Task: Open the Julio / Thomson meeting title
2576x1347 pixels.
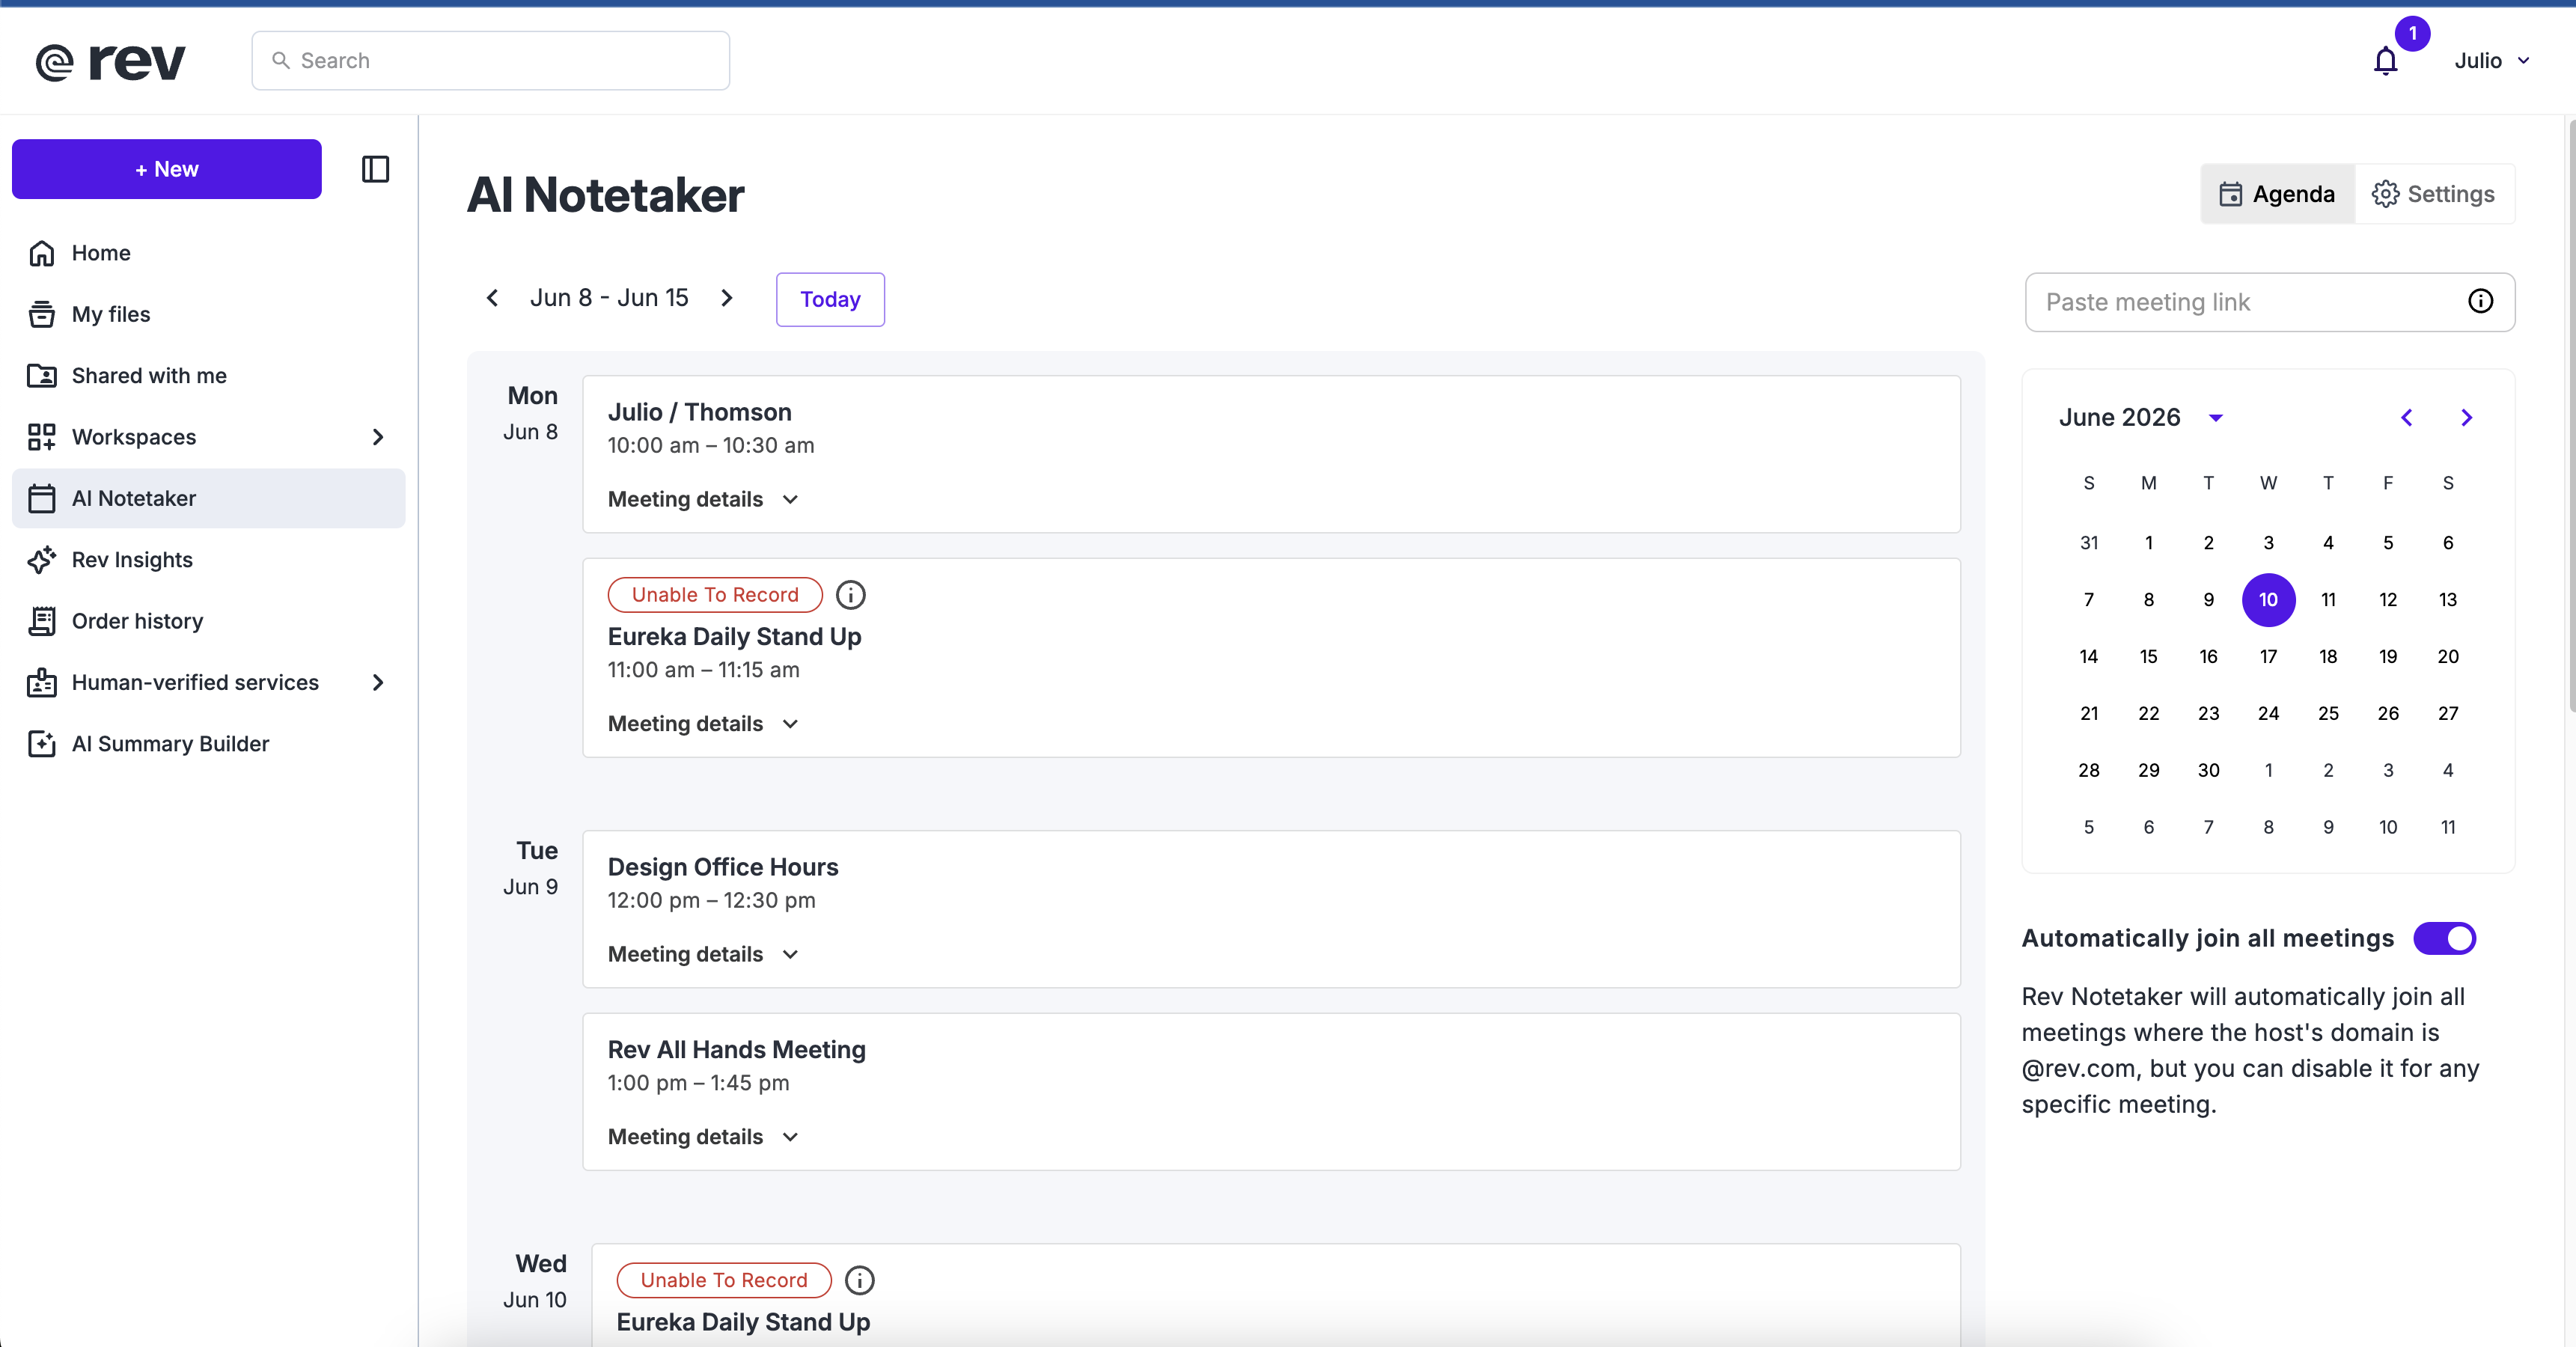Action: 700,412
